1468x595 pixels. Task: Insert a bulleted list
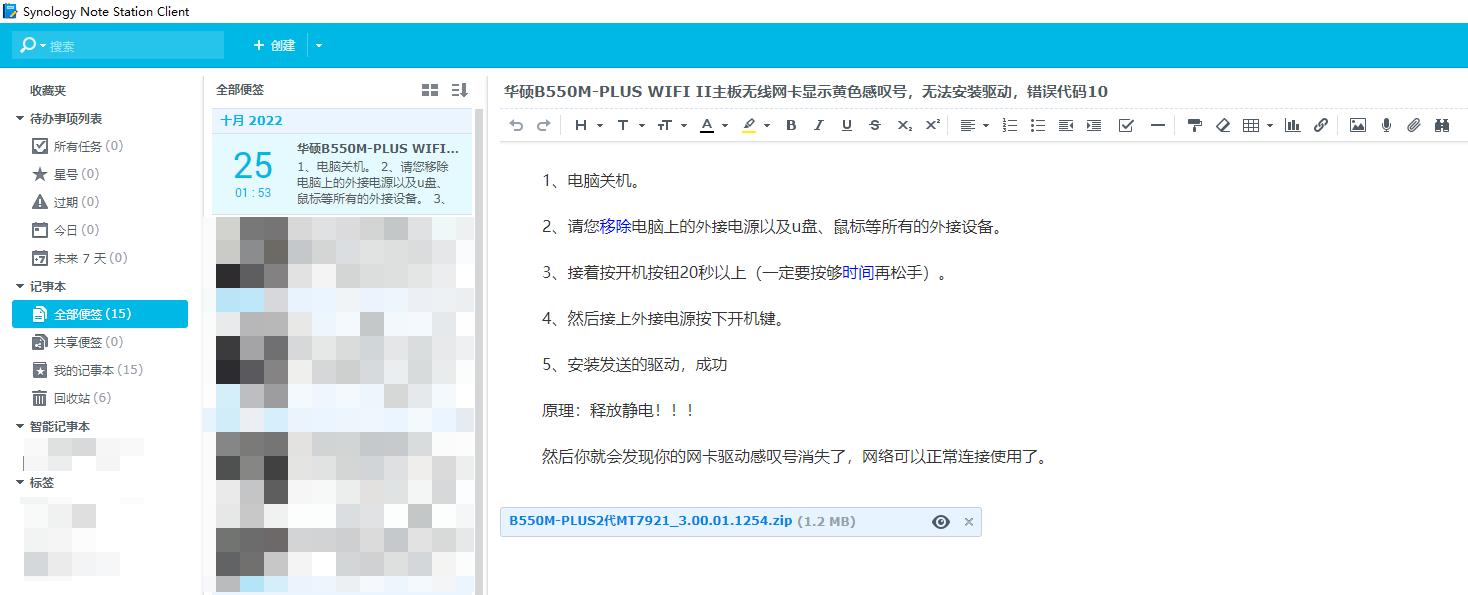coord(1037,125)
